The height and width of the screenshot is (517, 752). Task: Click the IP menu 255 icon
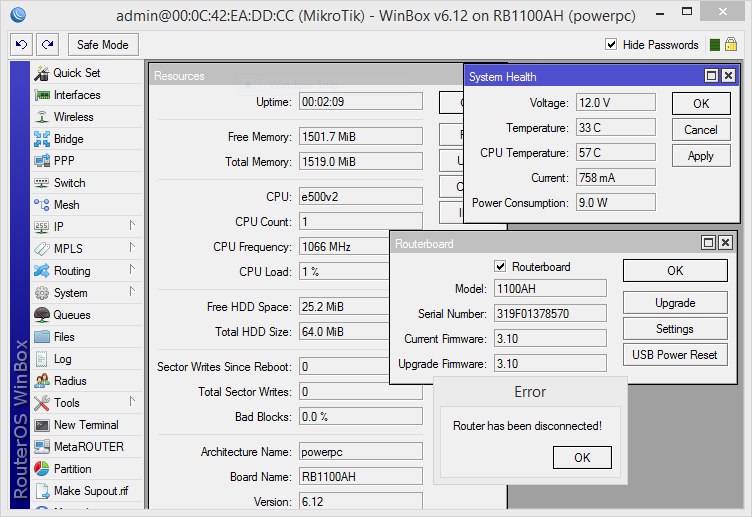(42, 227)
